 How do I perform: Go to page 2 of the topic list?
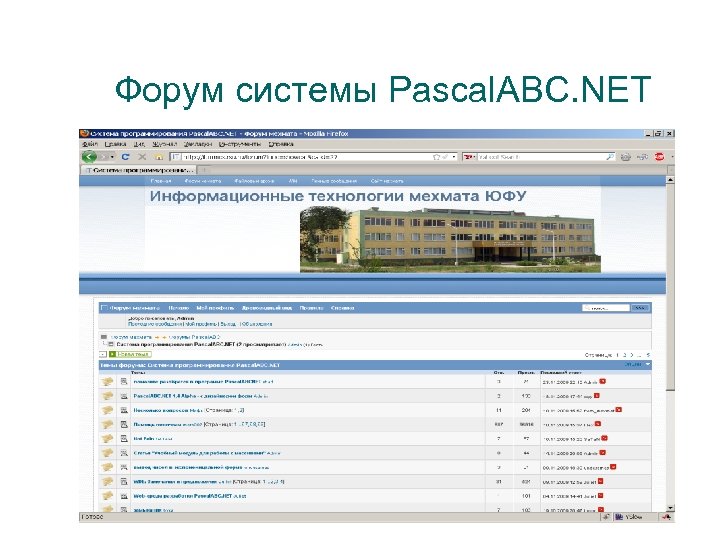624,355
